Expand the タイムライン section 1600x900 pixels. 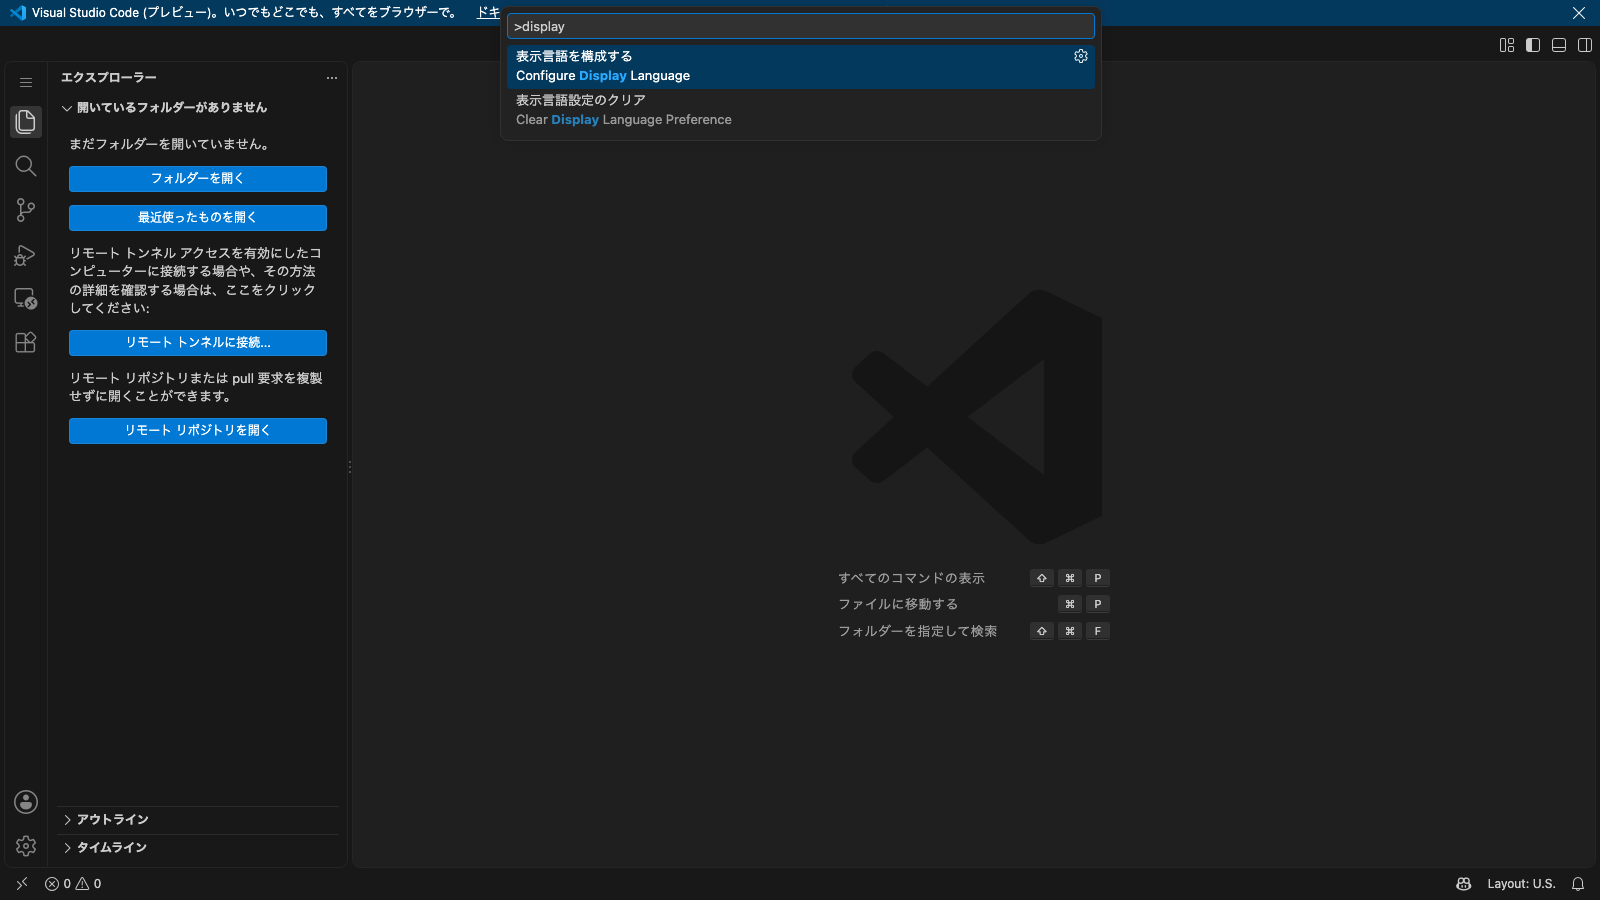coord(198,848)
